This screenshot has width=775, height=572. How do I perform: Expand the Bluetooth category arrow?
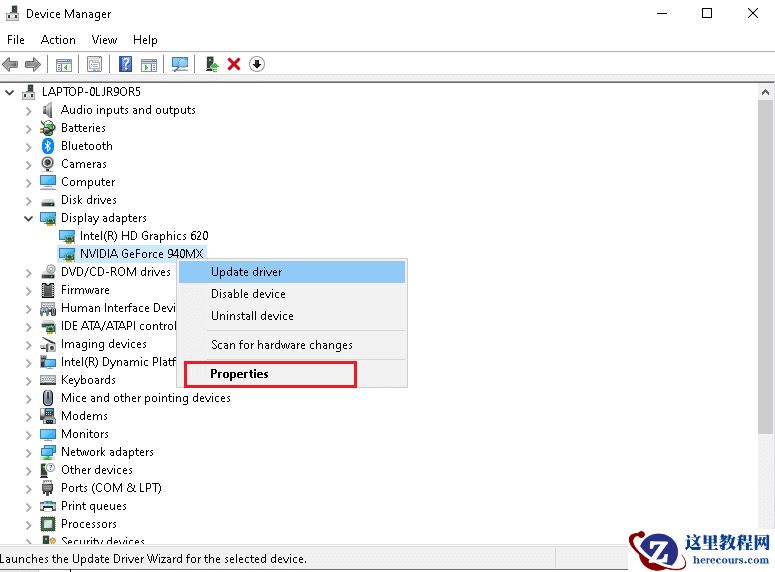click(x=29, y=147)
